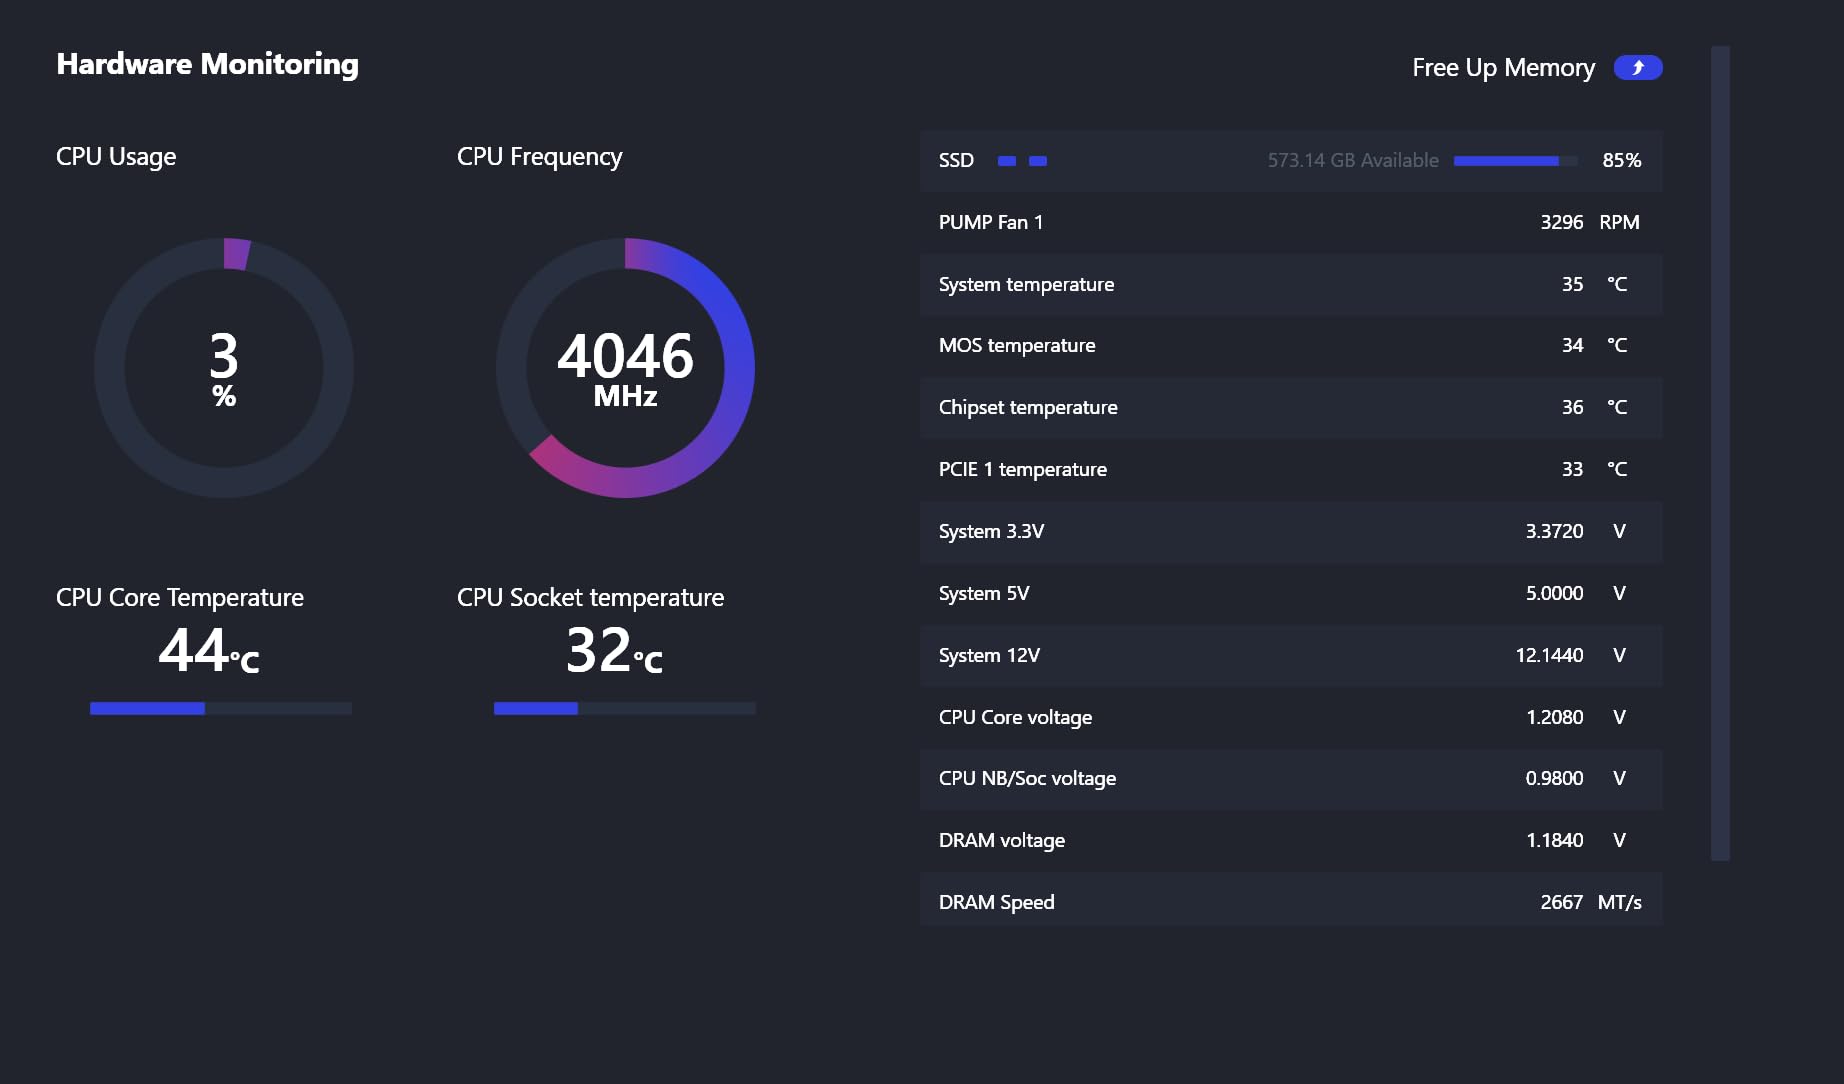Select the DRAM voltage row

coord(1290,840)
